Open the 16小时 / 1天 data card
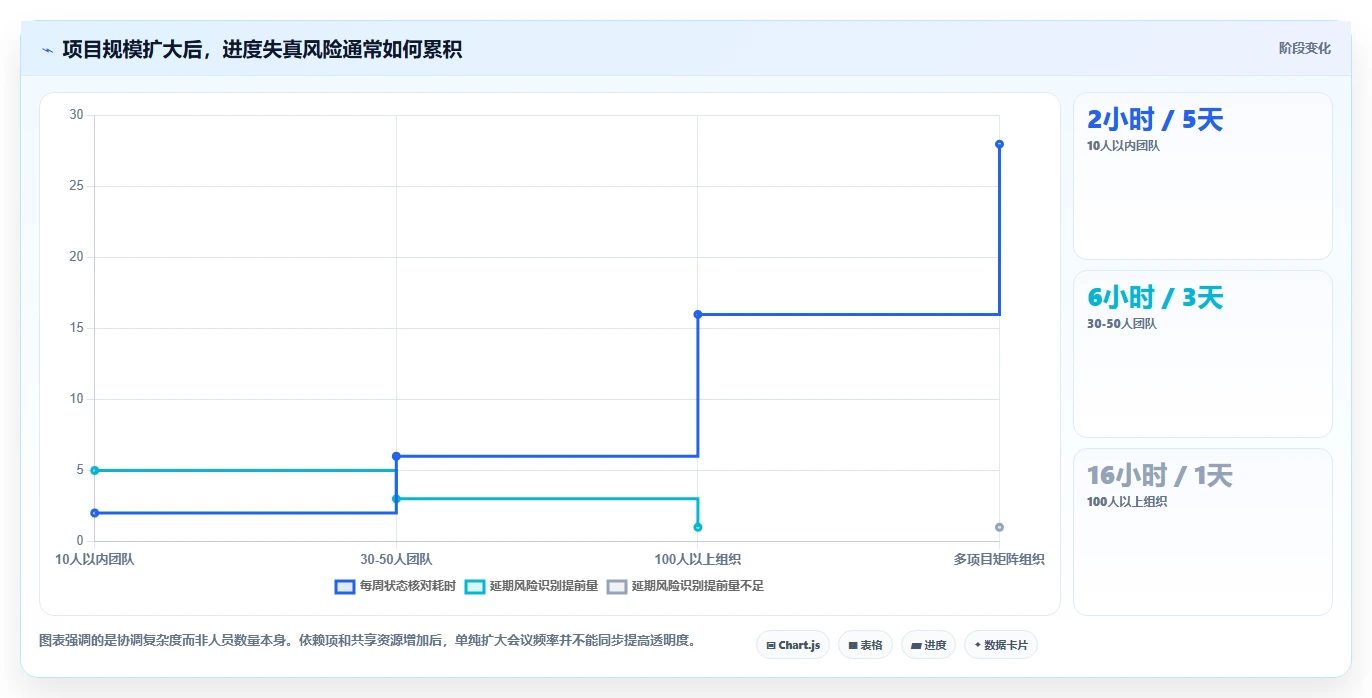1372x698 pixels. 1202,532
